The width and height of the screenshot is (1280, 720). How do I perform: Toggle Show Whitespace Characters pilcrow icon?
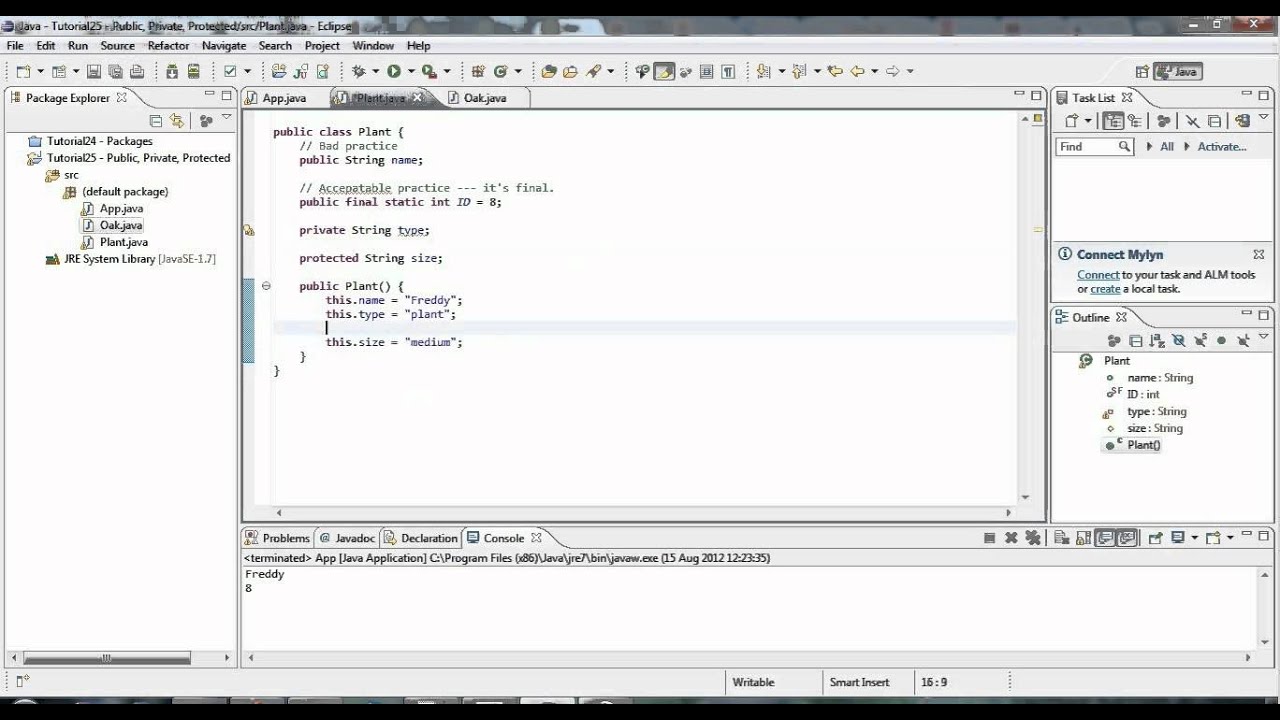pos(728,71)
